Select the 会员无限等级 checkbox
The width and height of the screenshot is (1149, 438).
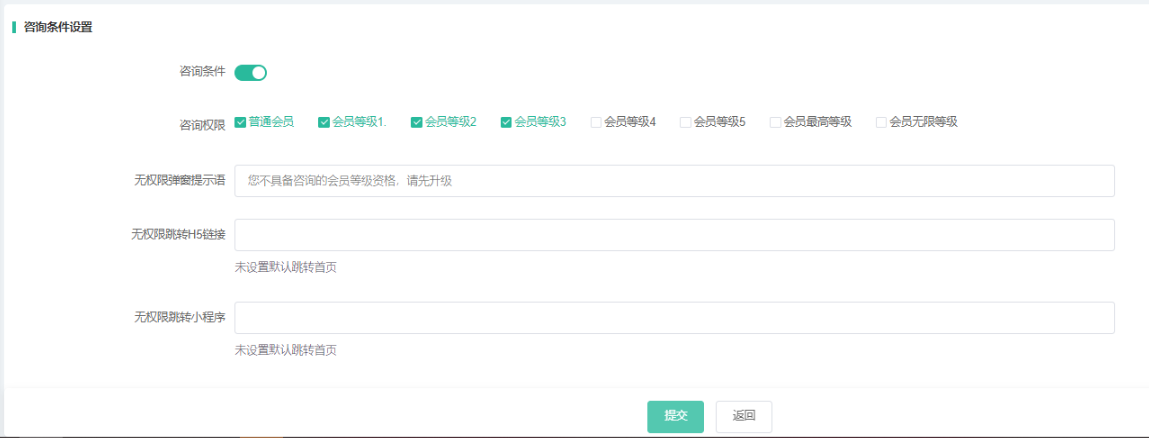tap(882, 122)
